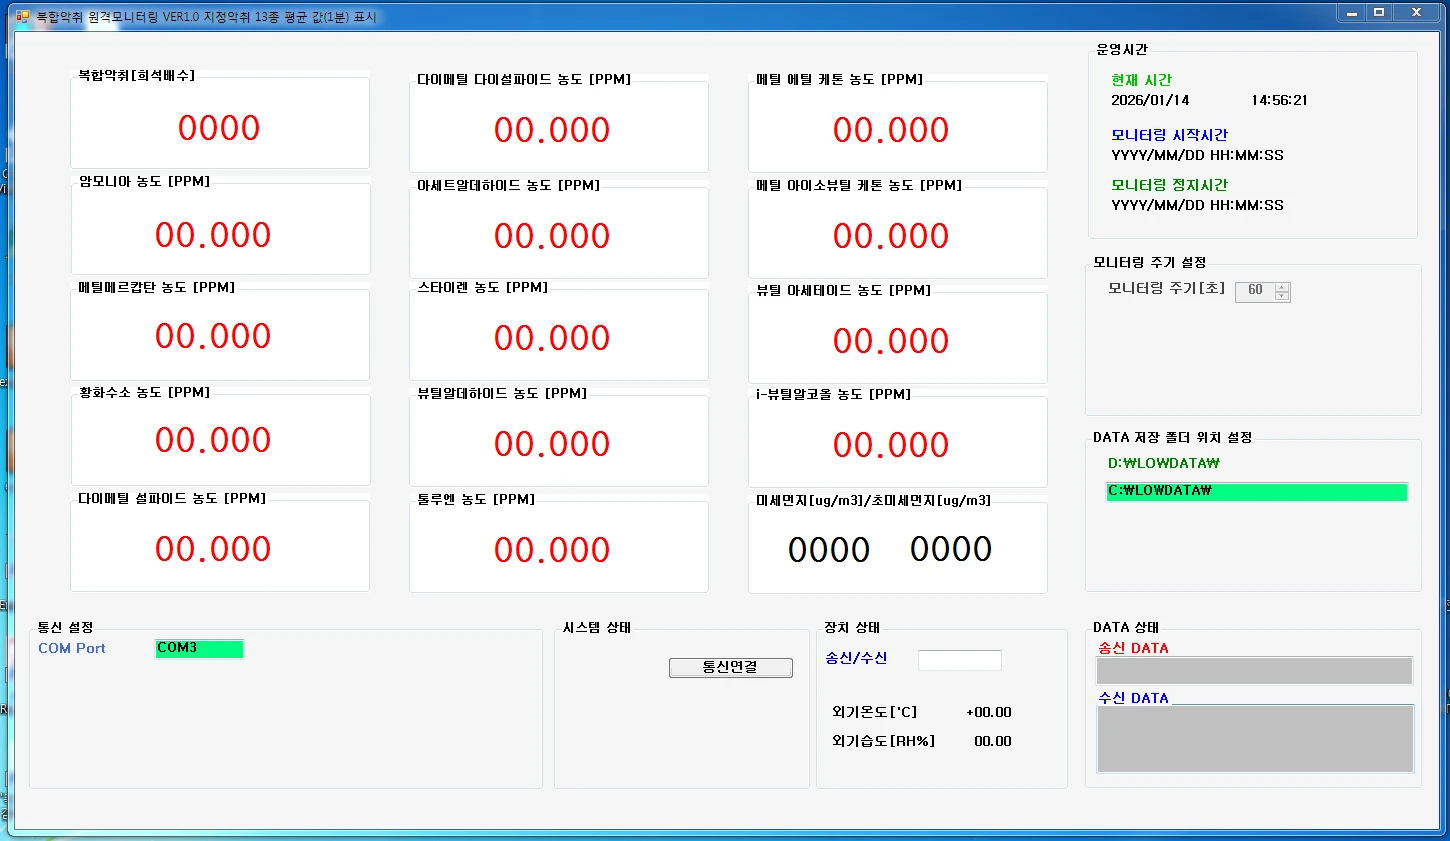Click the 암모니아 농도 reading 00.000

coord(213,235)
